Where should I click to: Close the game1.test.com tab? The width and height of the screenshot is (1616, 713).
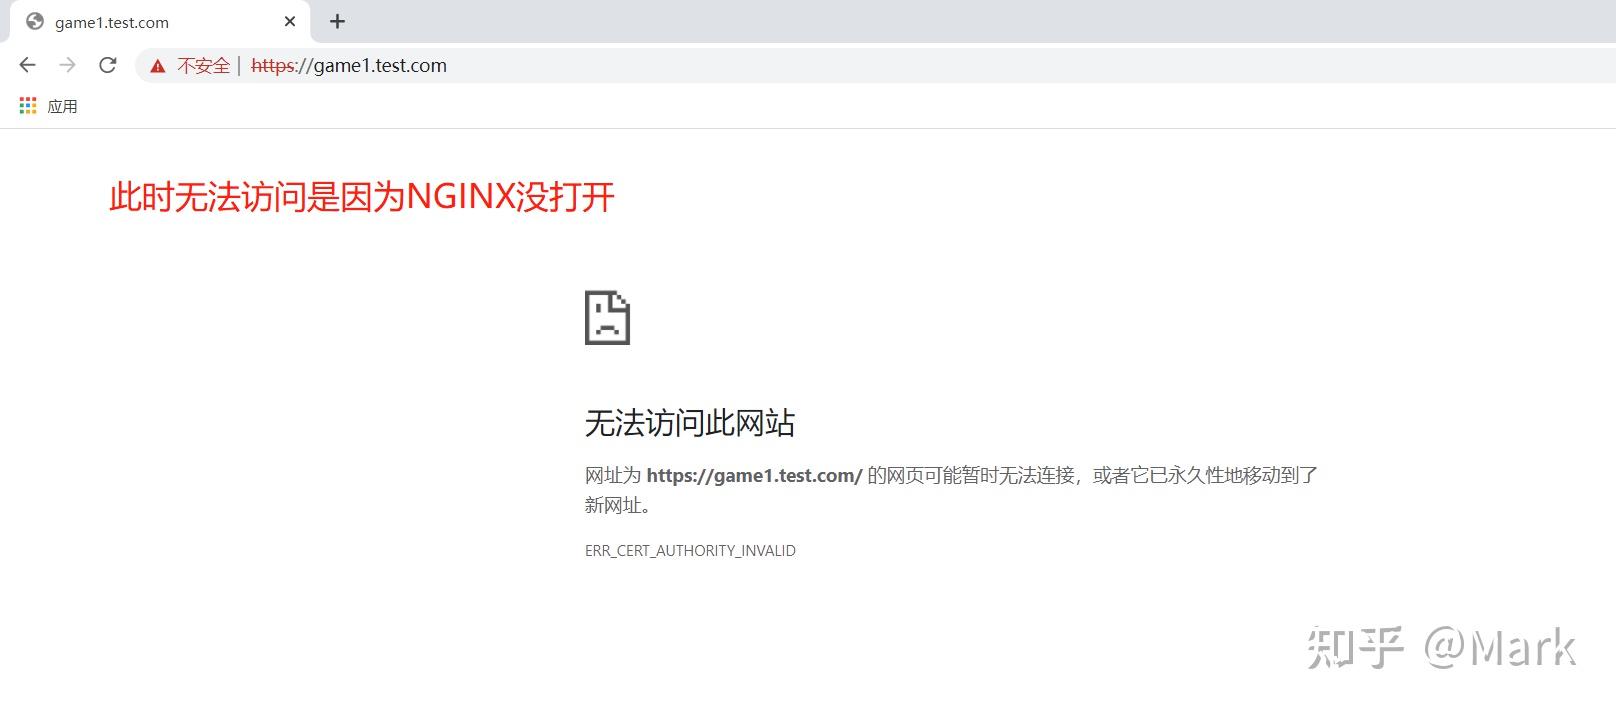coord(290,21)
